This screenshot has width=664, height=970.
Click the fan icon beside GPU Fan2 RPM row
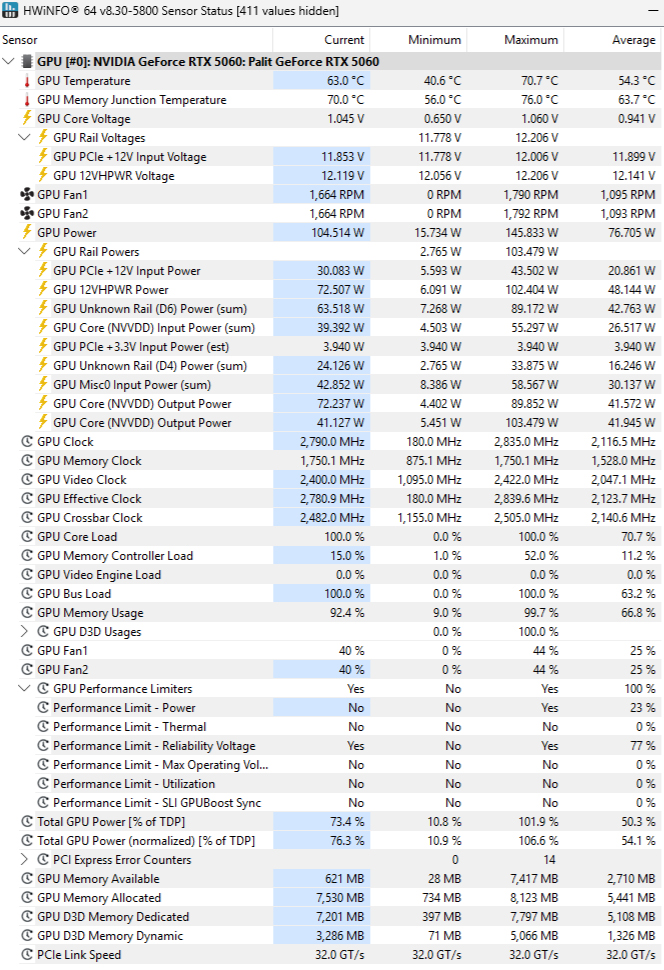coord(27,213)
